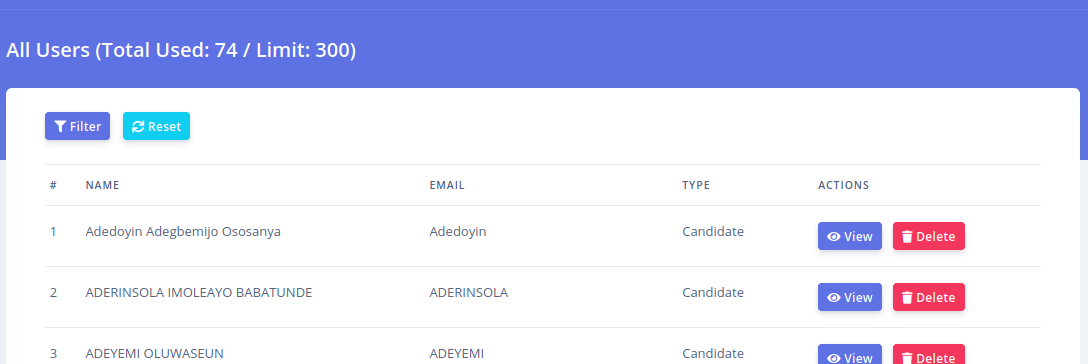
Task: Click the # column header
Action: (53, 185)
